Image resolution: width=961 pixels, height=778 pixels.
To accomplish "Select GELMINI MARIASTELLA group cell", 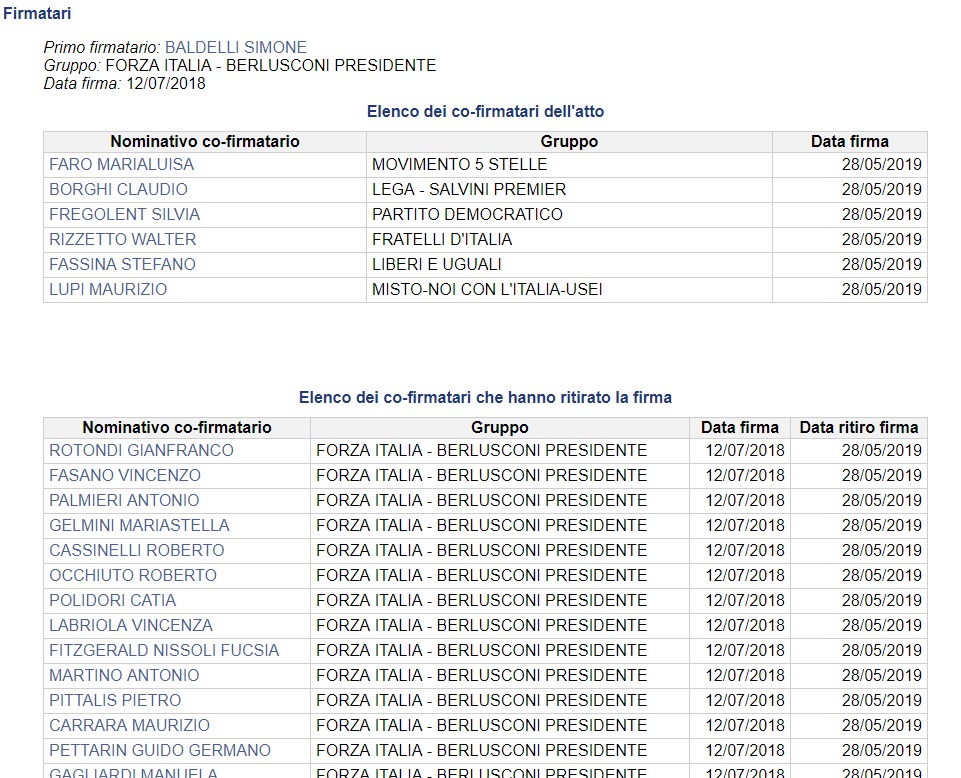I will coord(499,526).
